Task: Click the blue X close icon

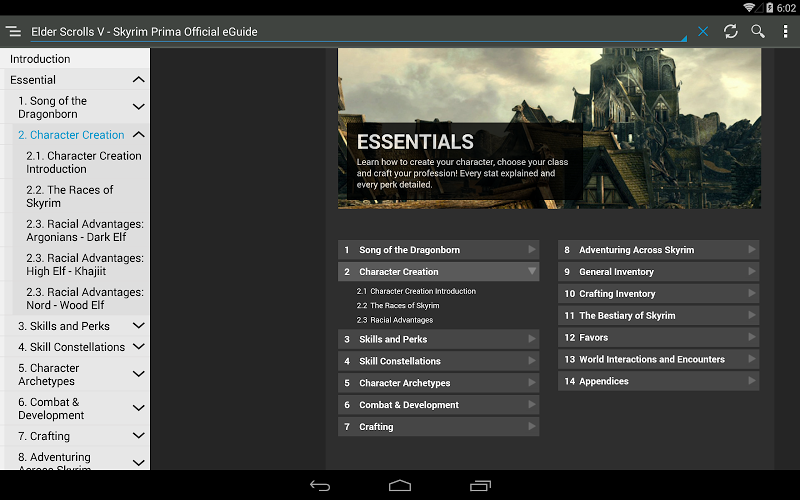Action: 703,32
